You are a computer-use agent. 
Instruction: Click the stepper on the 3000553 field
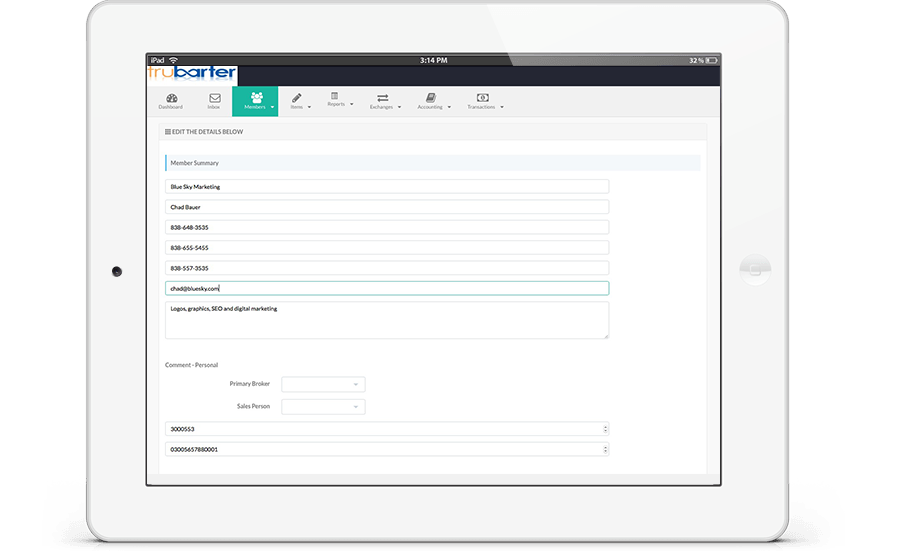coord(605,429)
